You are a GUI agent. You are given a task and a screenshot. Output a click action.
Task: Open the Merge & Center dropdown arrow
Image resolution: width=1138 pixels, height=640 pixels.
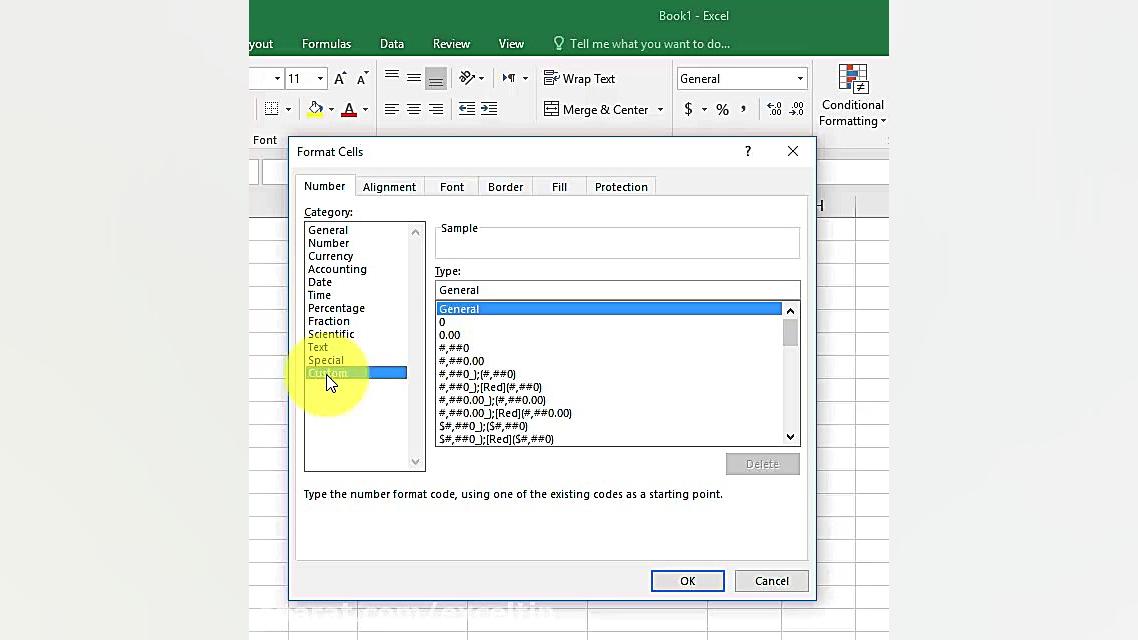coord(660,110)
